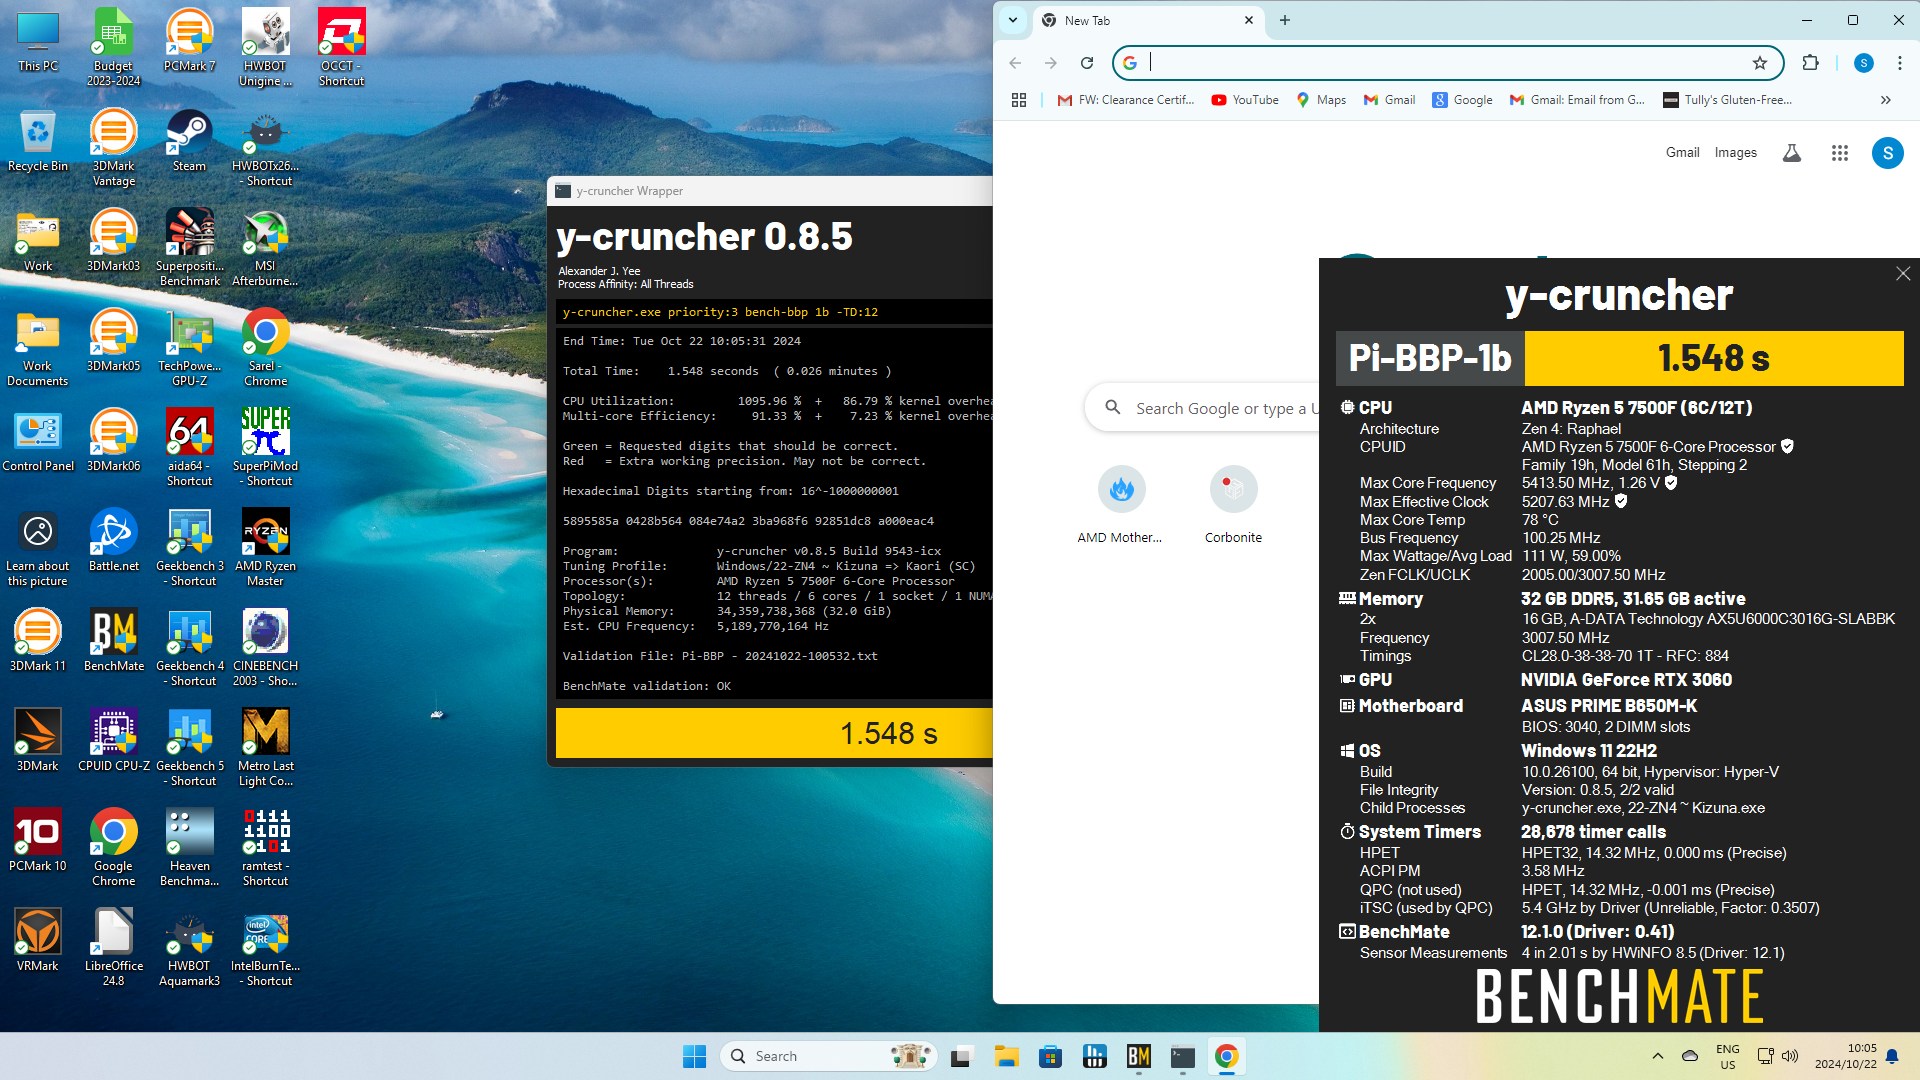Open aida64 Shortcut desktop icon
This screenshot has width=1920, height=1080.
[x=189, y=447]
